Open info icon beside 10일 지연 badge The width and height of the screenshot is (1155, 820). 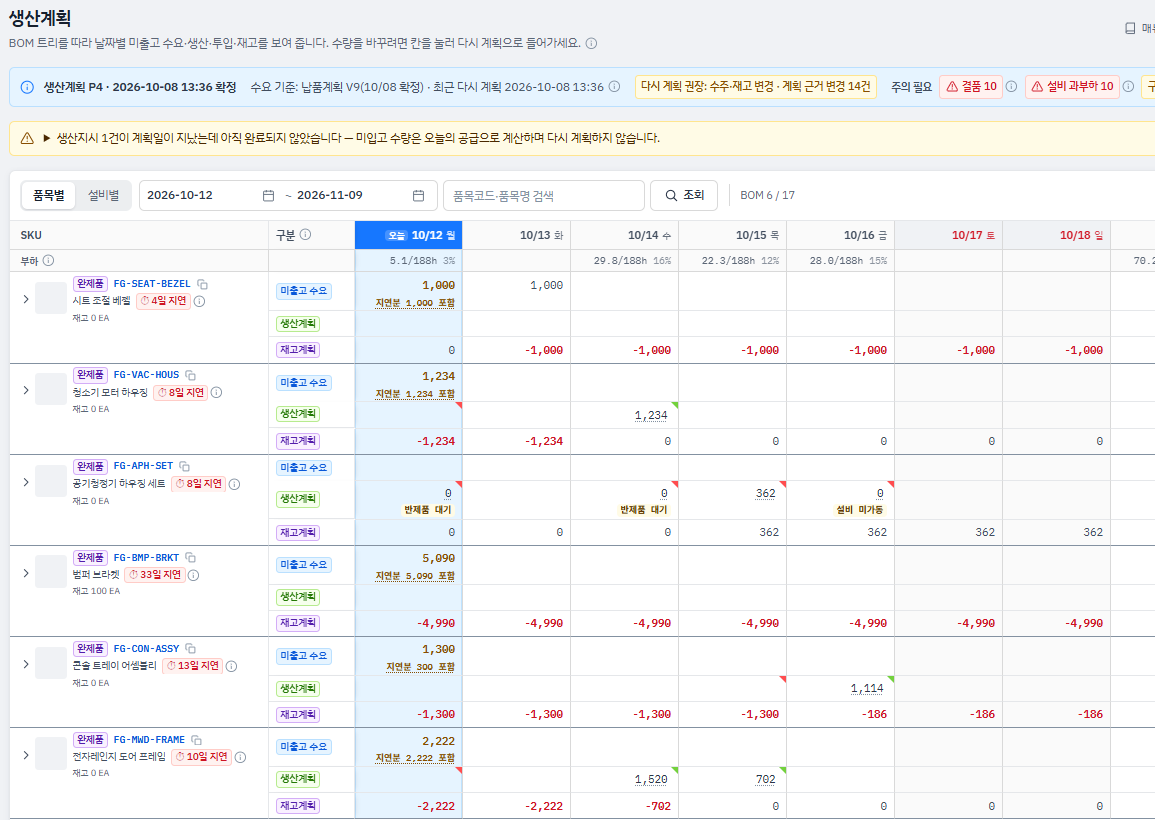point(240,757)
